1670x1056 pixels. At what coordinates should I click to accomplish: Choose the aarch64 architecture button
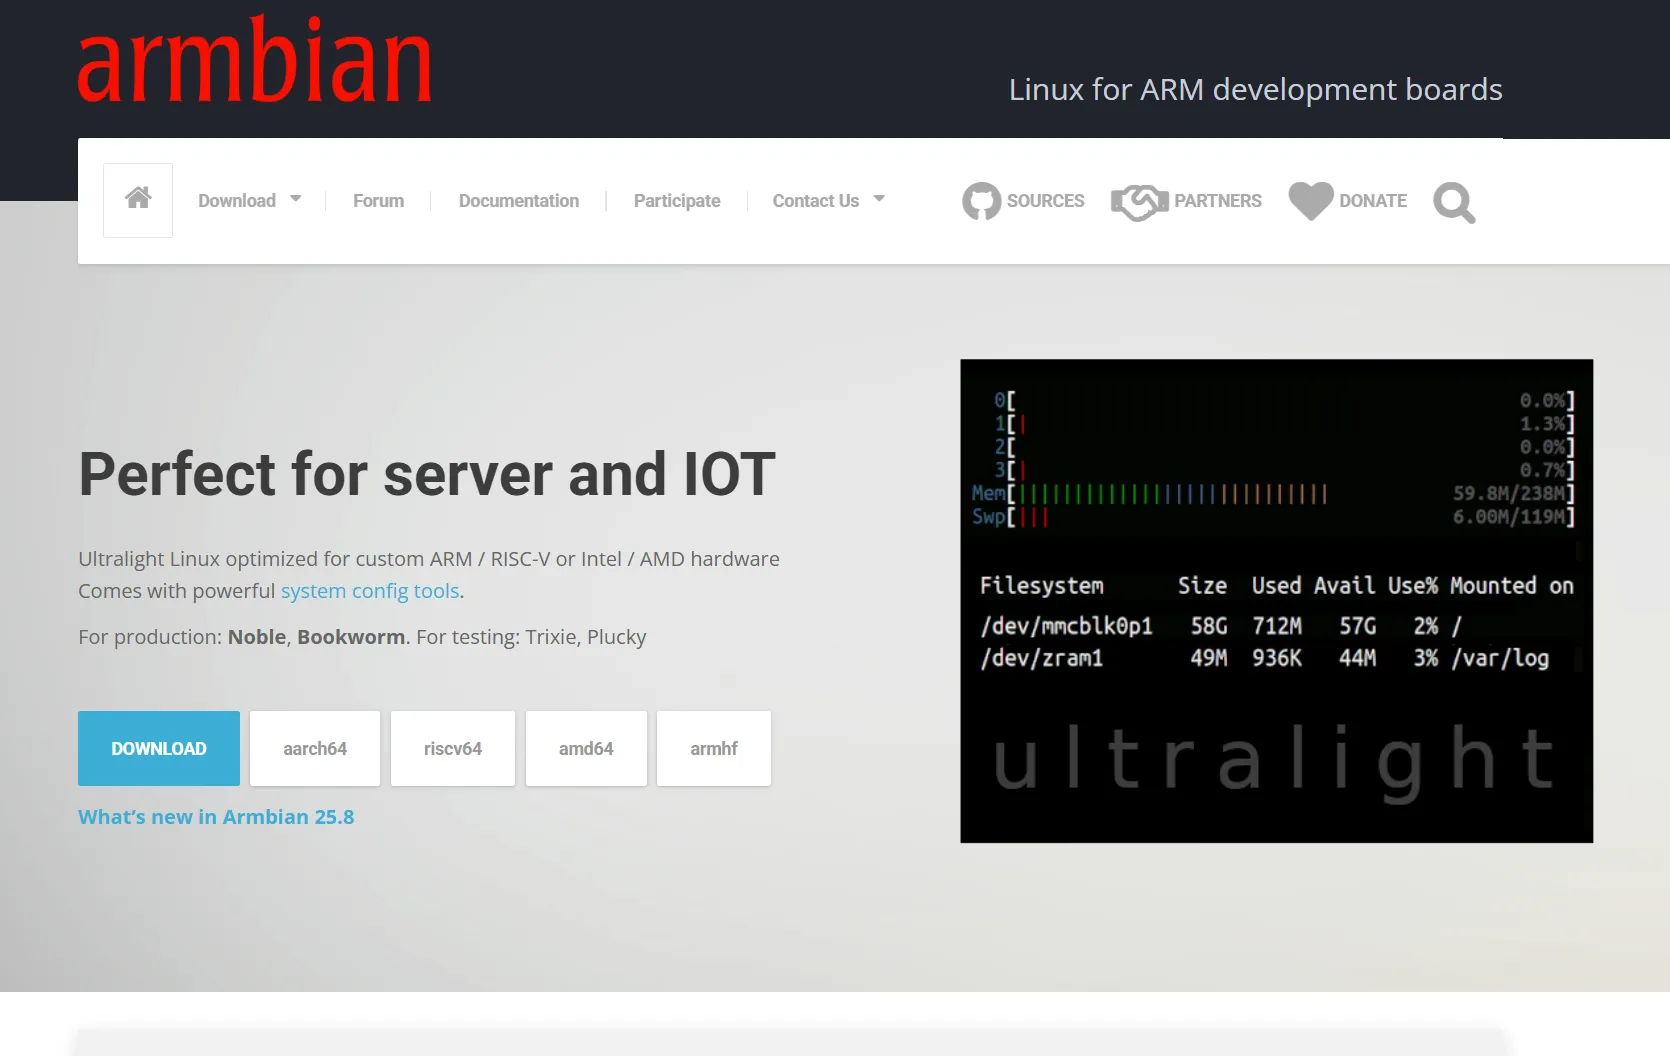coord(315,748)
